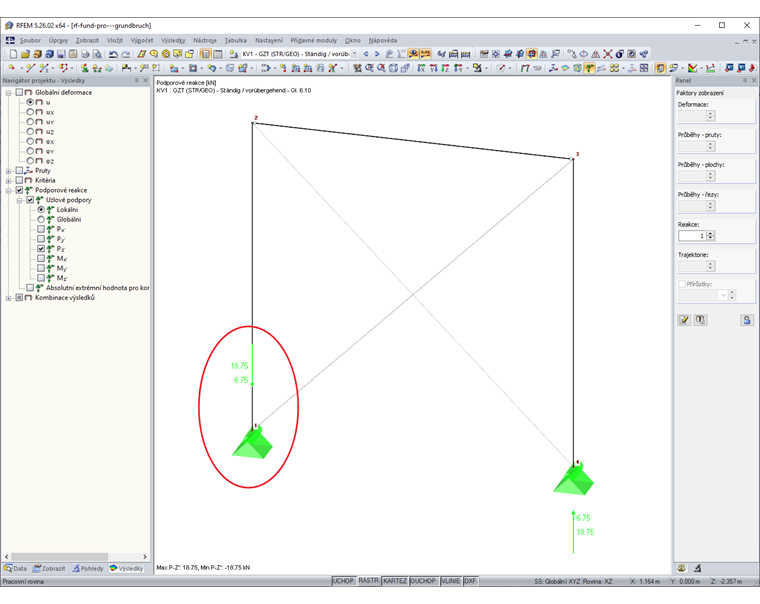Expand the Kombinace výsledků tree node
Screen dimensions: 760x604
[x=9, y=298]
